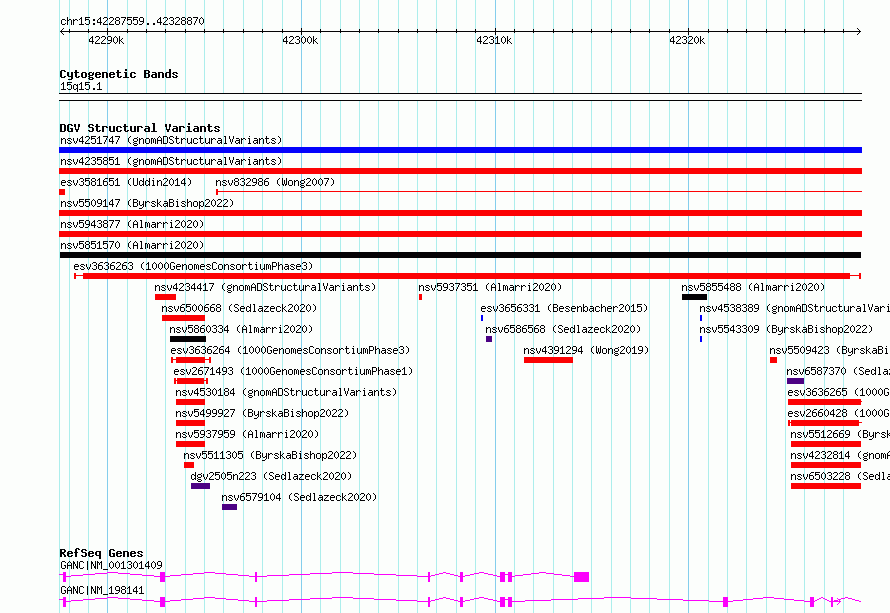Click the 42300k ruler position label
Viewport: 890px width, 613px height.
300,40
